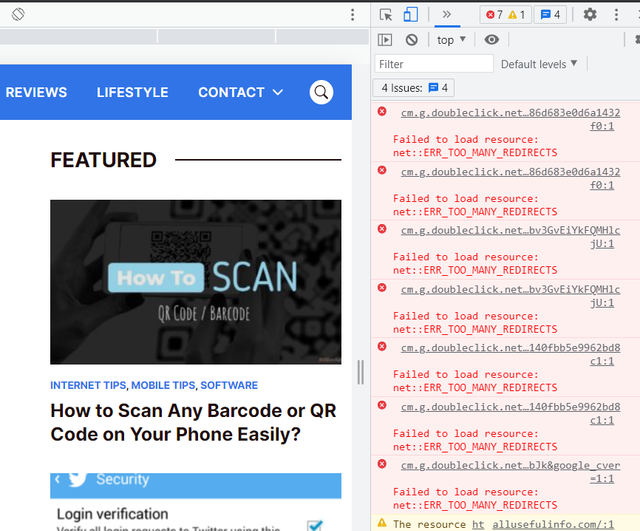The width and height of the screenshot is (640, 531).
Task: Open the MOBILE TIPS category link
Action: click(x=163, y=385)
